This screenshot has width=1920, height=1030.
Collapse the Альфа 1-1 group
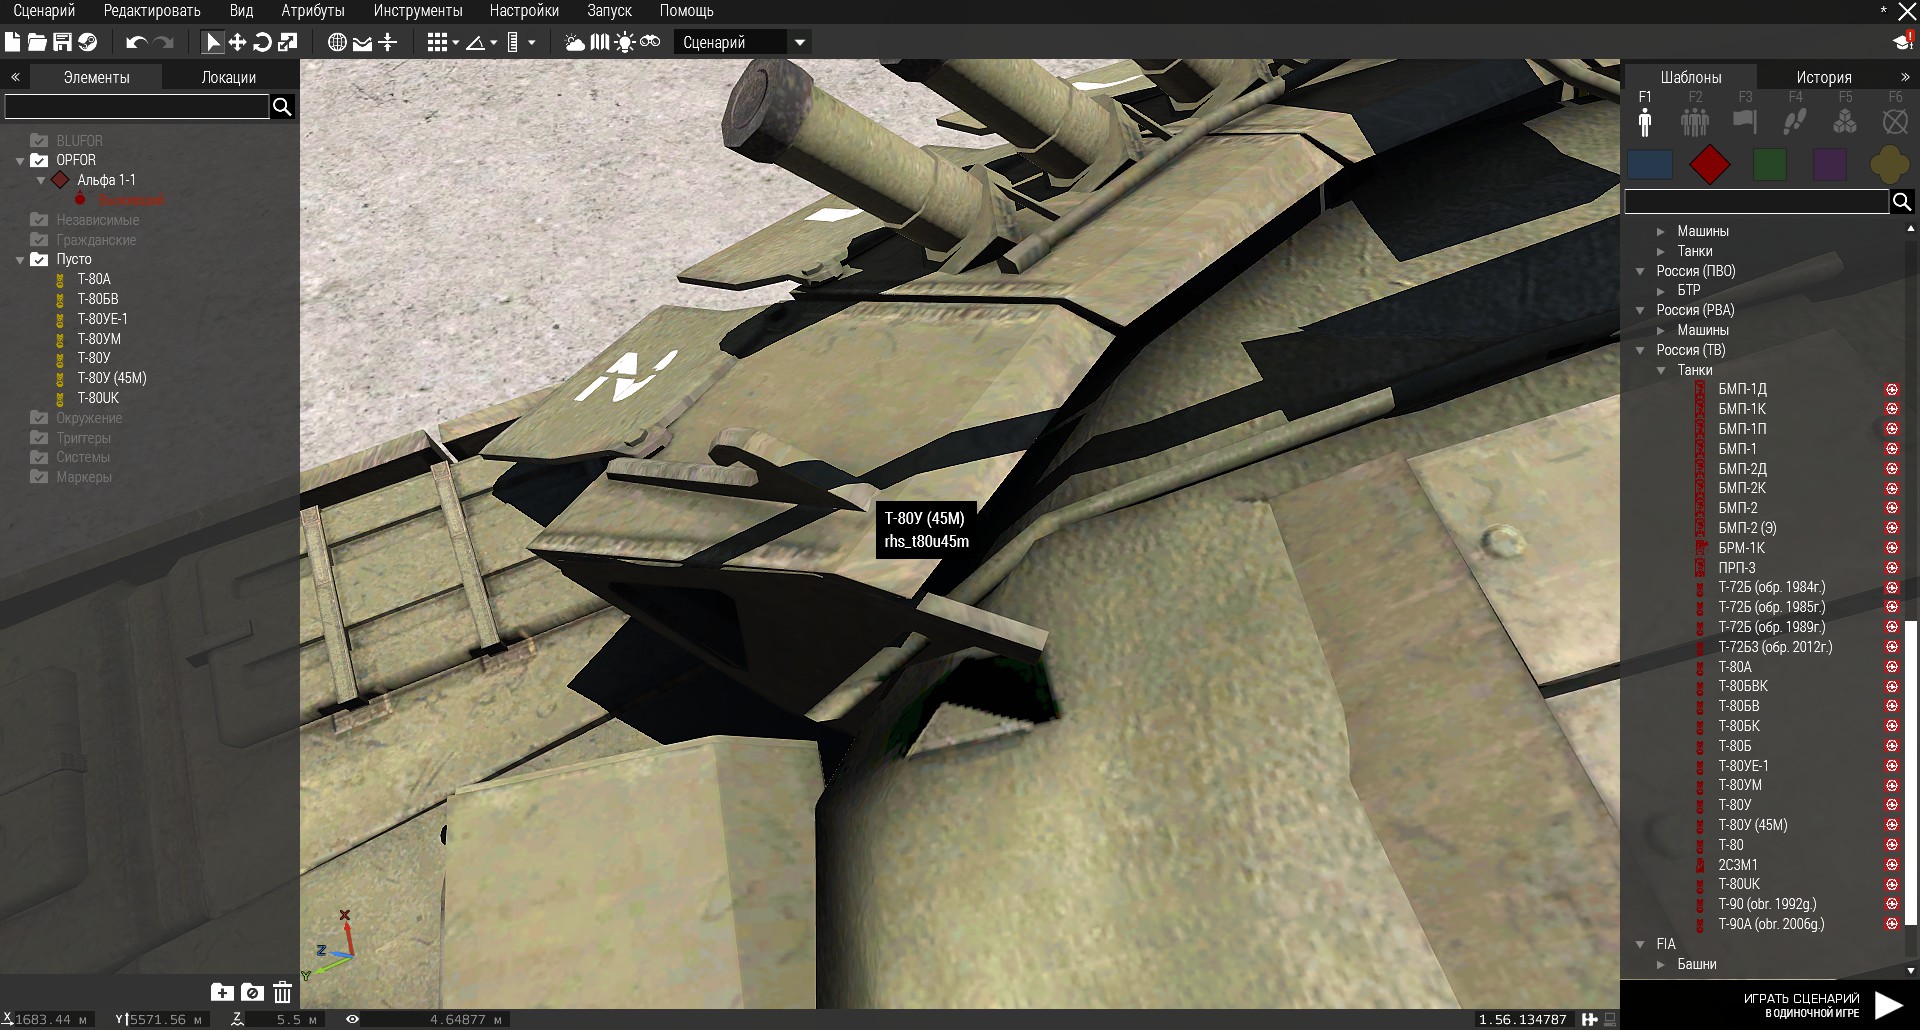(x=41, y=181)
